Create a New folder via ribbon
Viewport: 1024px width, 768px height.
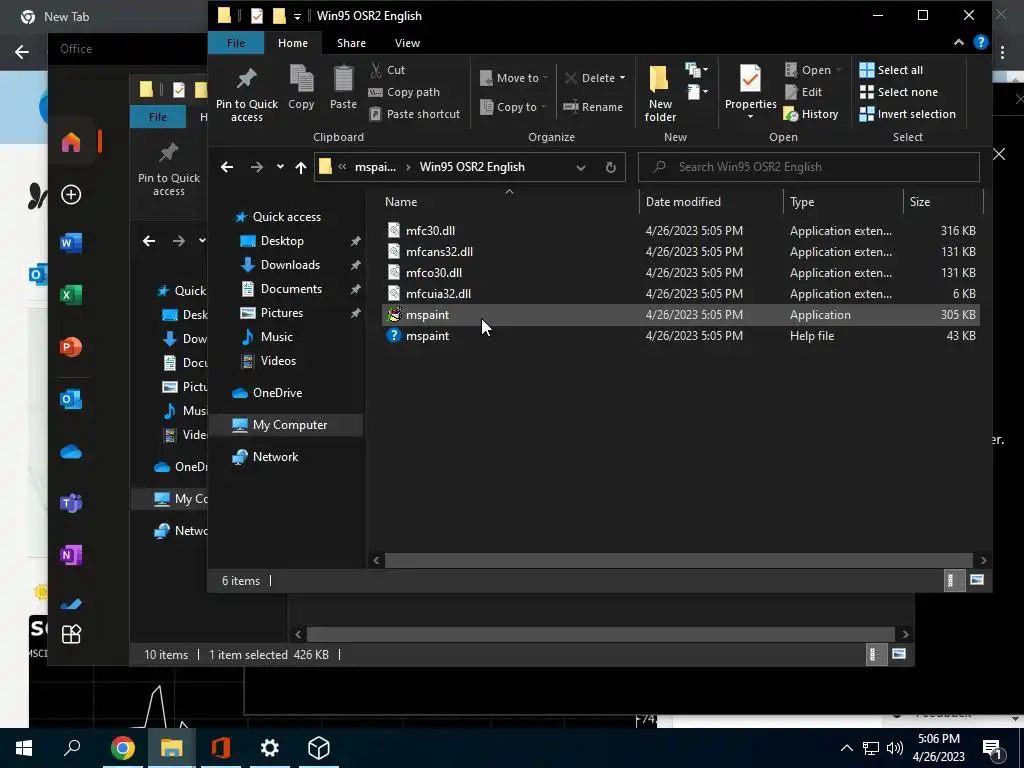[660, 93]
